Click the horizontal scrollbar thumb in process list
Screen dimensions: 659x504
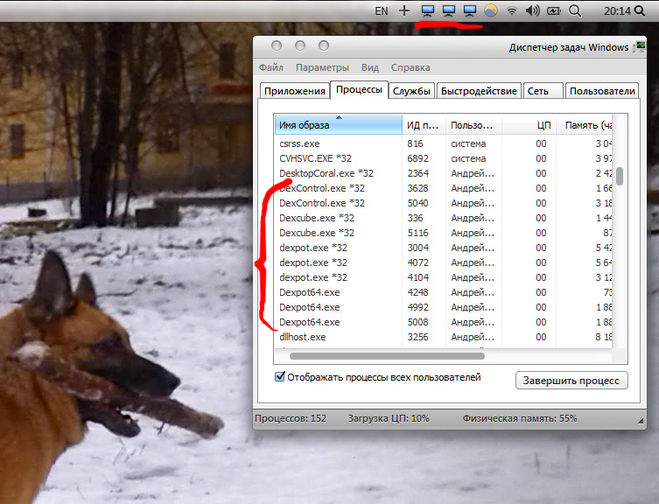pyautogui.click(x=387, y=356)
